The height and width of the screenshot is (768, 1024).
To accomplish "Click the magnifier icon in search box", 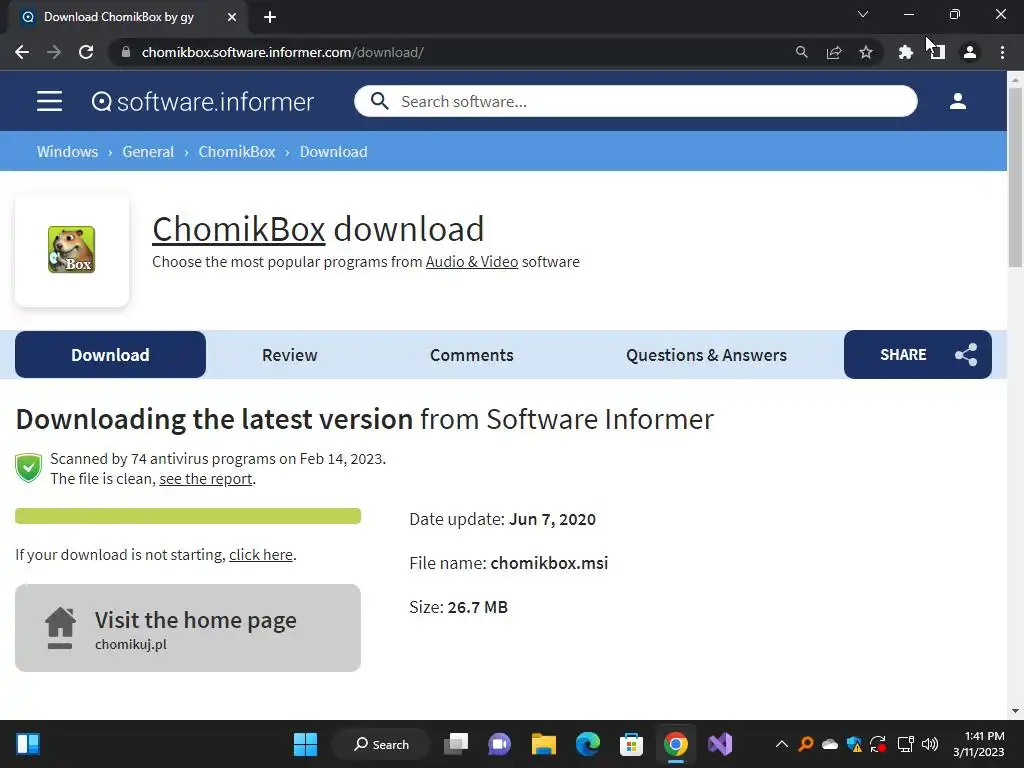I will point(379,101).
